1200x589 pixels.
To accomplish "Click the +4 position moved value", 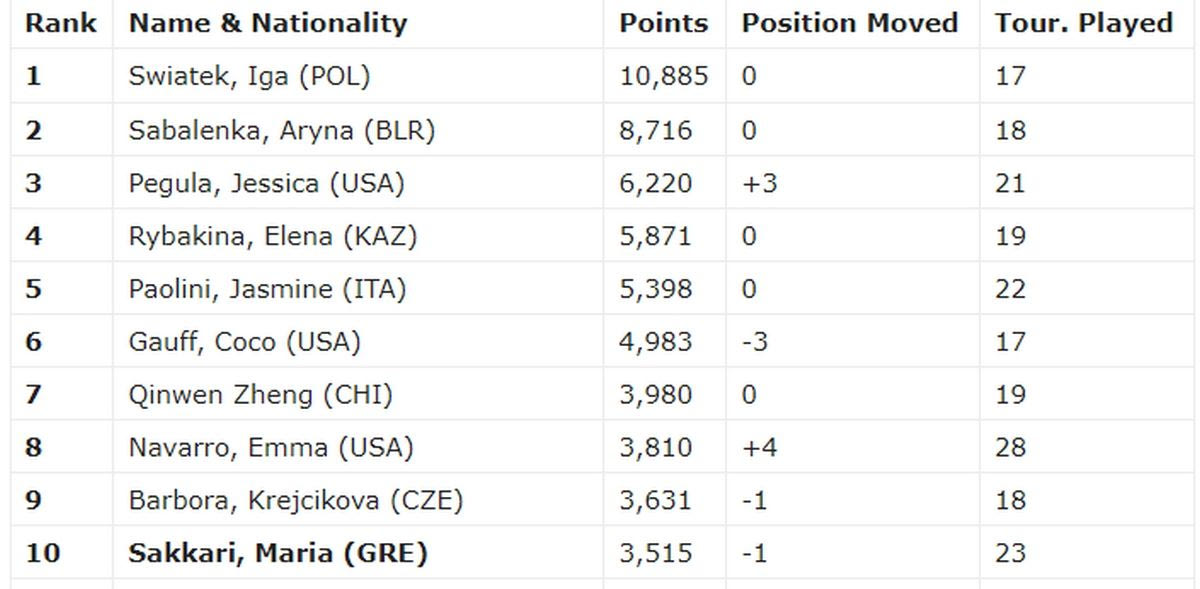I will pyautogui.click(x=759, y=447).
